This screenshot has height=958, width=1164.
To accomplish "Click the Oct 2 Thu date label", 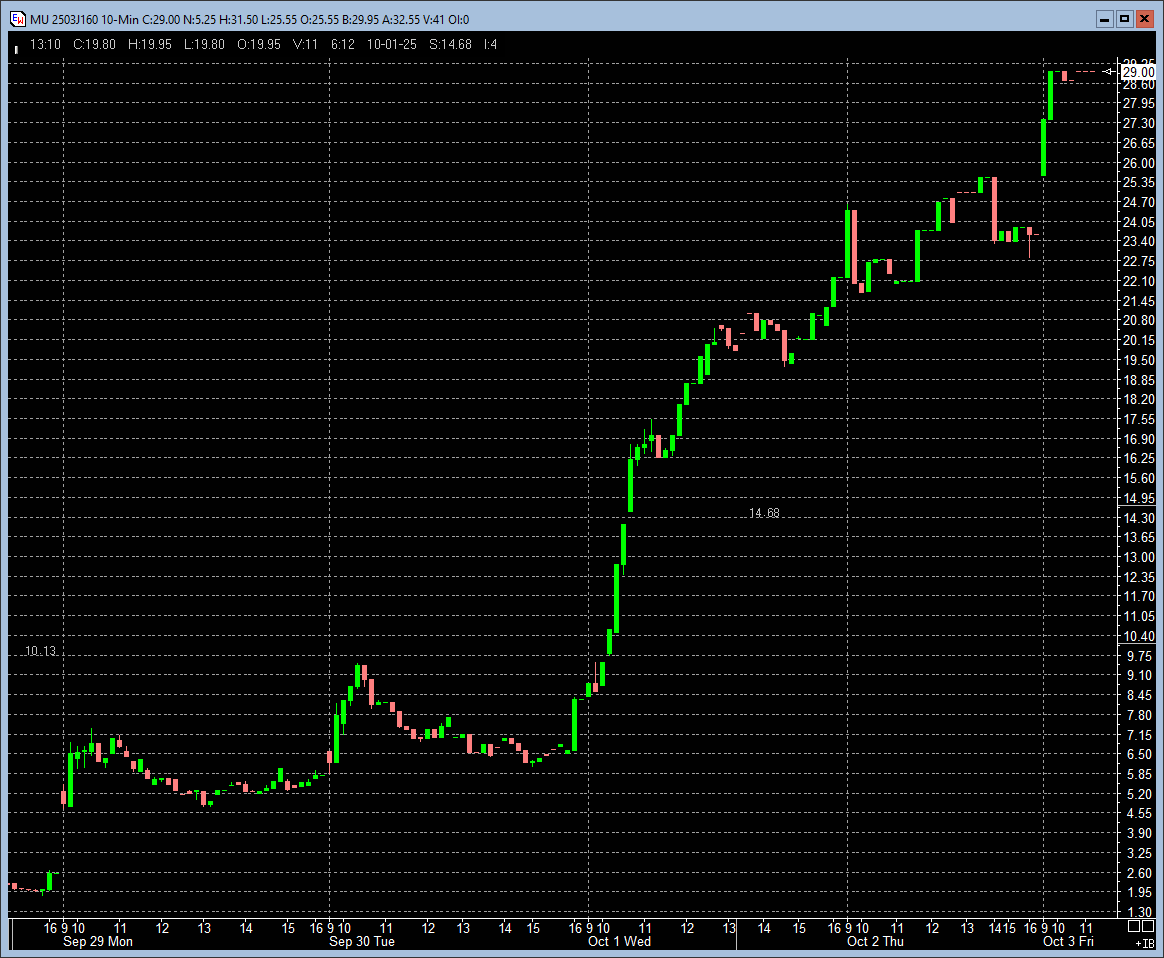I will [874, 941].
